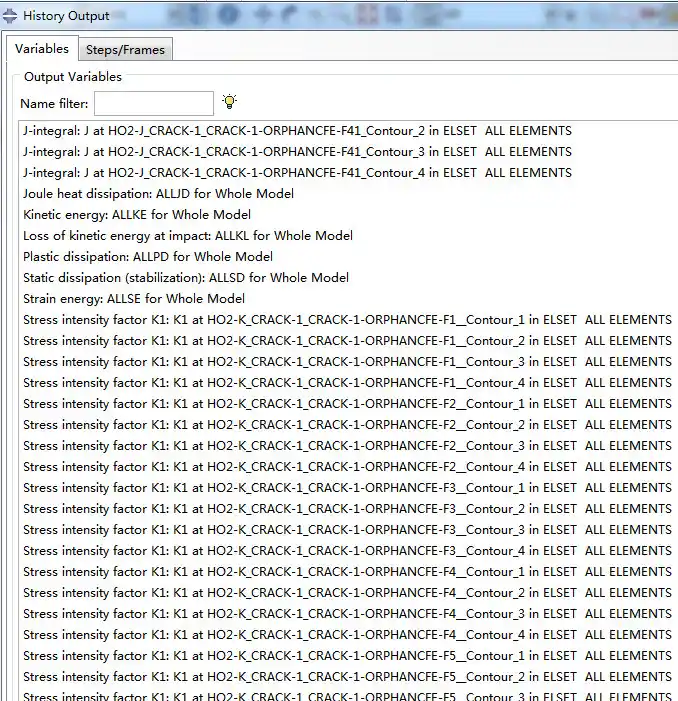Choose K1 at ORPHANCFE-F3 Contour_3

(347, 530)
